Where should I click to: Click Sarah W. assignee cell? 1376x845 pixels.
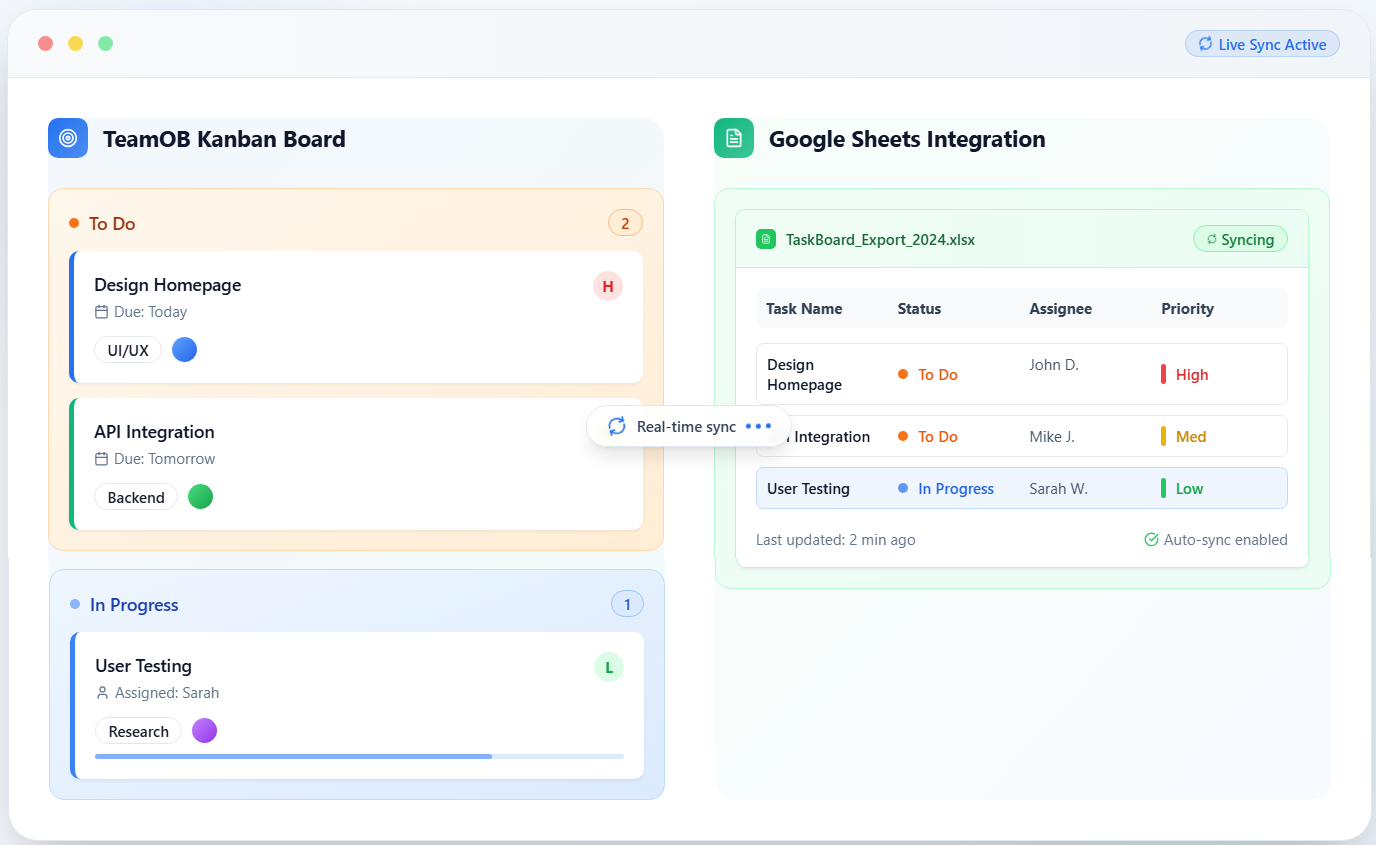point(1058,488)
